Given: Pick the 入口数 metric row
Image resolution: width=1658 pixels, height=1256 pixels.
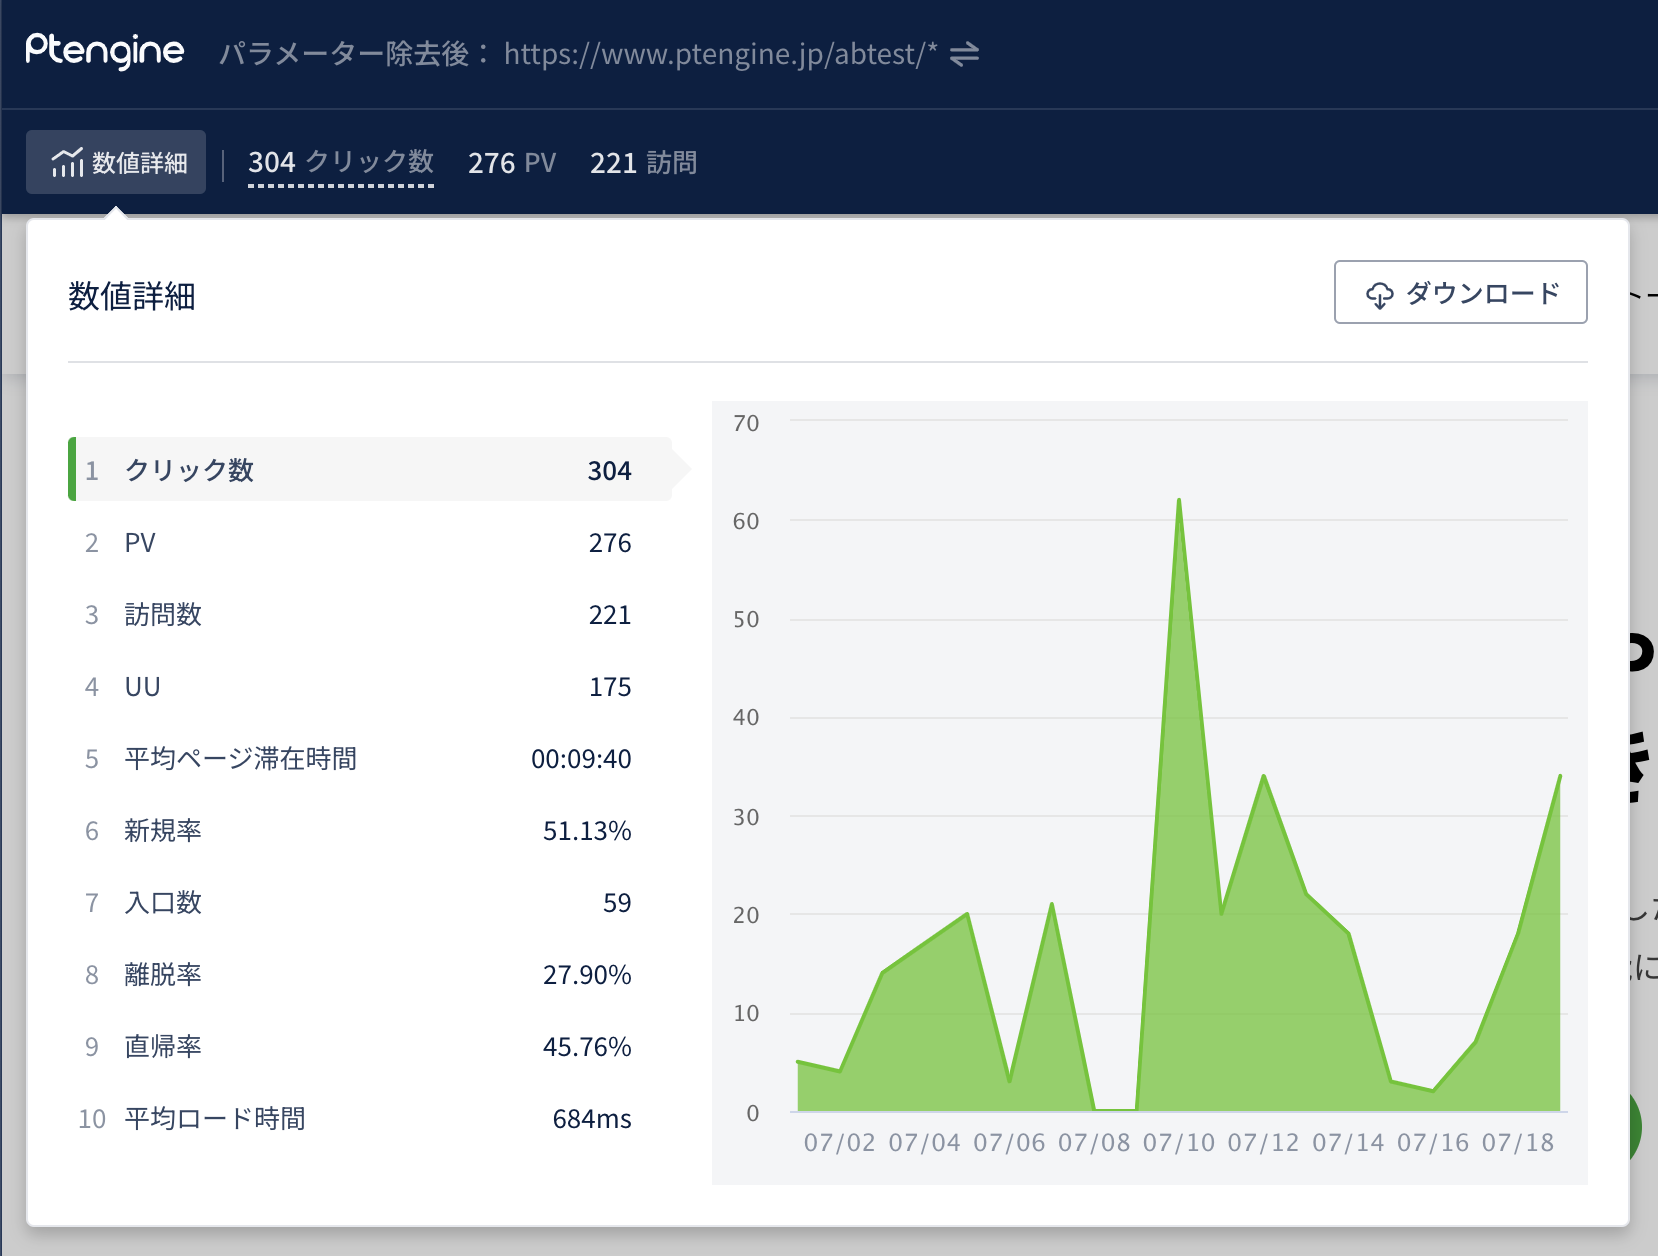Looking at the screenshot, I should pos(370,903).
